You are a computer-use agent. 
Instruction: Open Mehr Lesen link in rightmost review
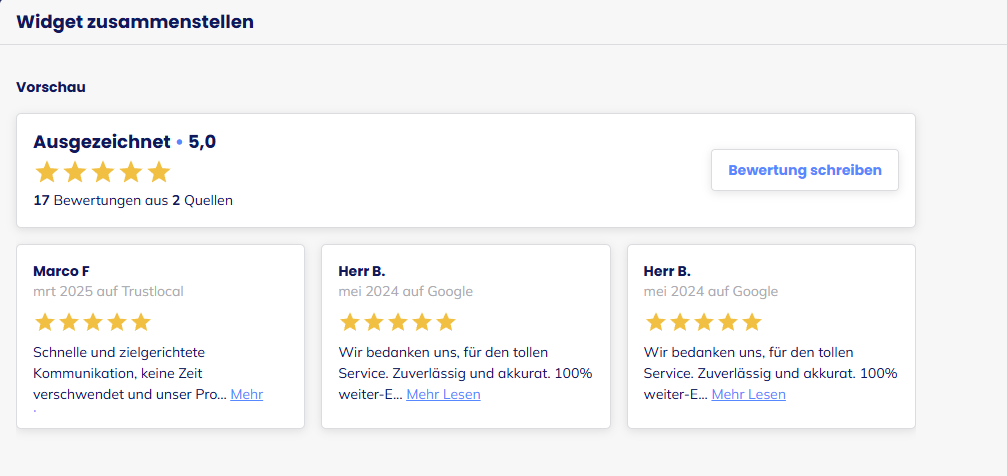pos(748,394)
